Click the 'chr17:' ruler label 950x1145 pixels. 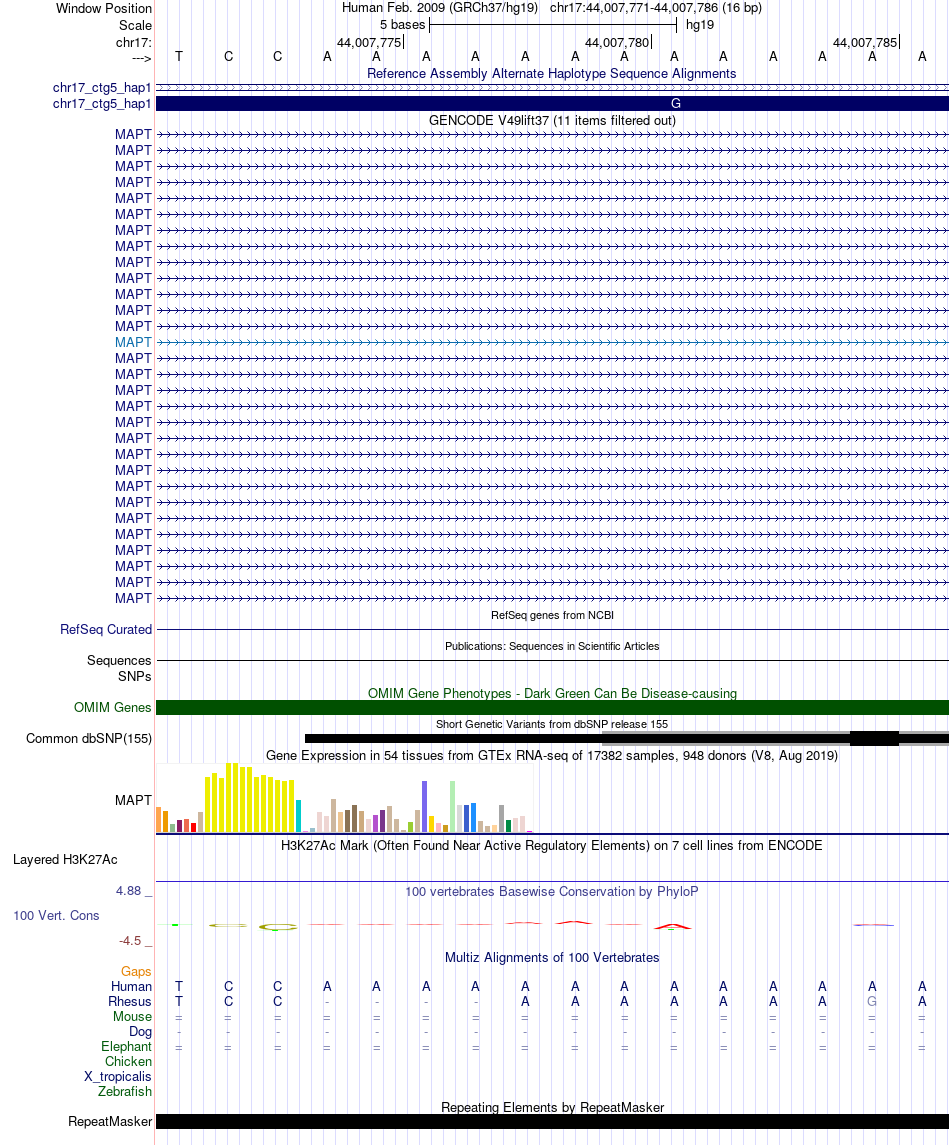click(134, 43)
